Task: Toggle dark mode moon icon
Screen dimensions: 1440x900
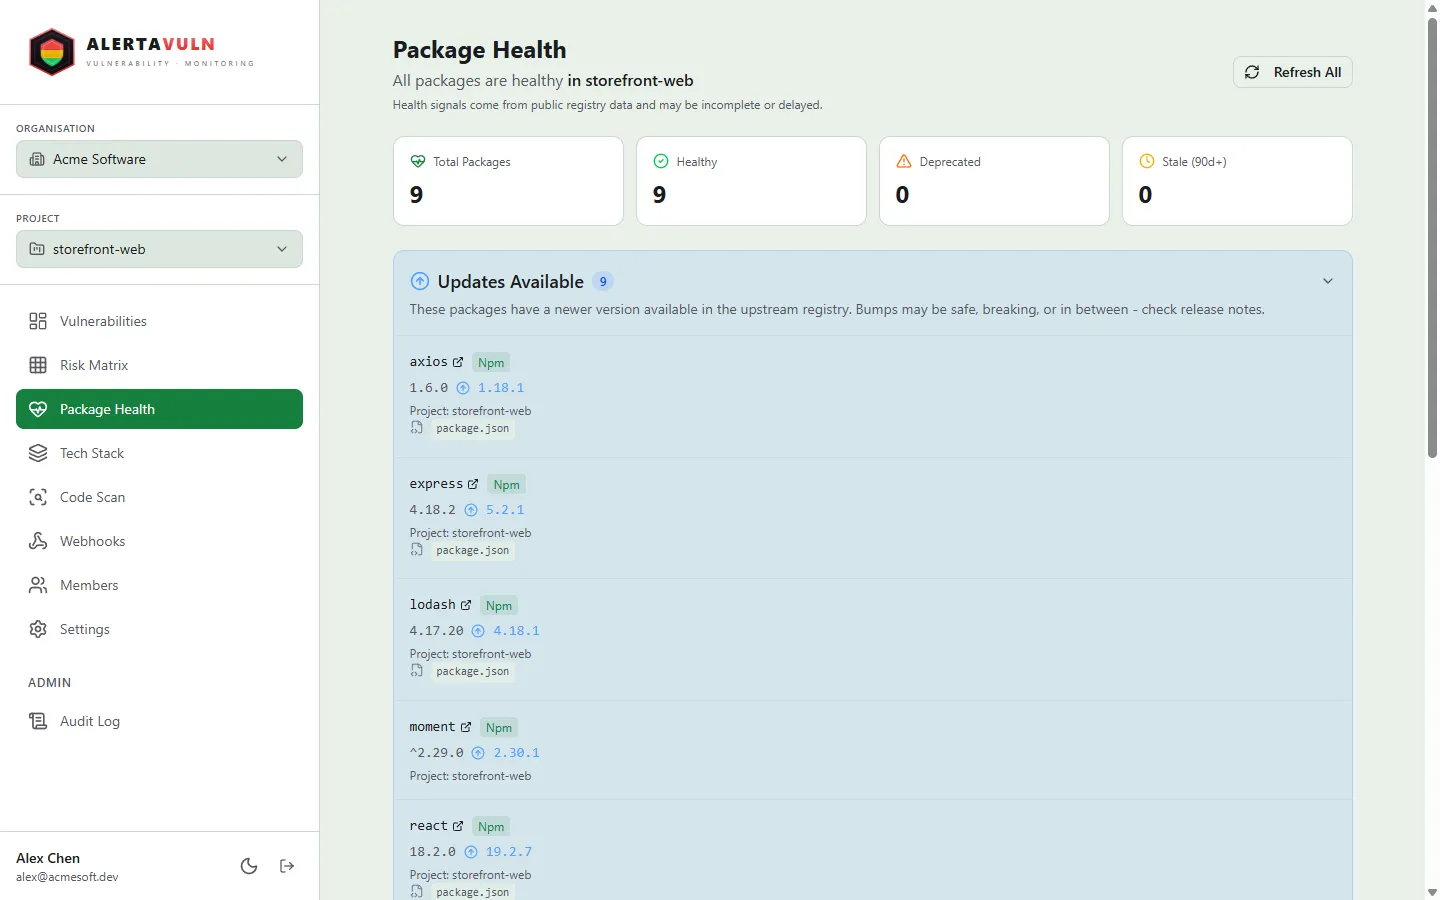Action: (x=249, y=866)
